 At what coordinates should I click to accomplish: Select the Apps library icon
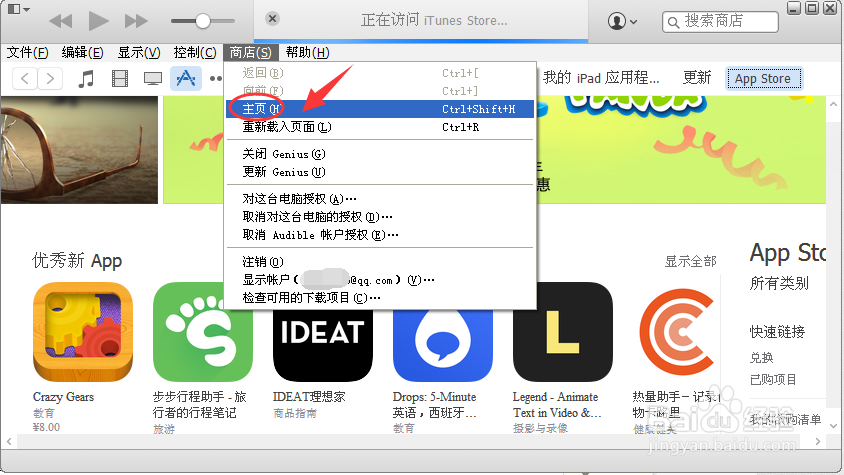tap(186, 79)
